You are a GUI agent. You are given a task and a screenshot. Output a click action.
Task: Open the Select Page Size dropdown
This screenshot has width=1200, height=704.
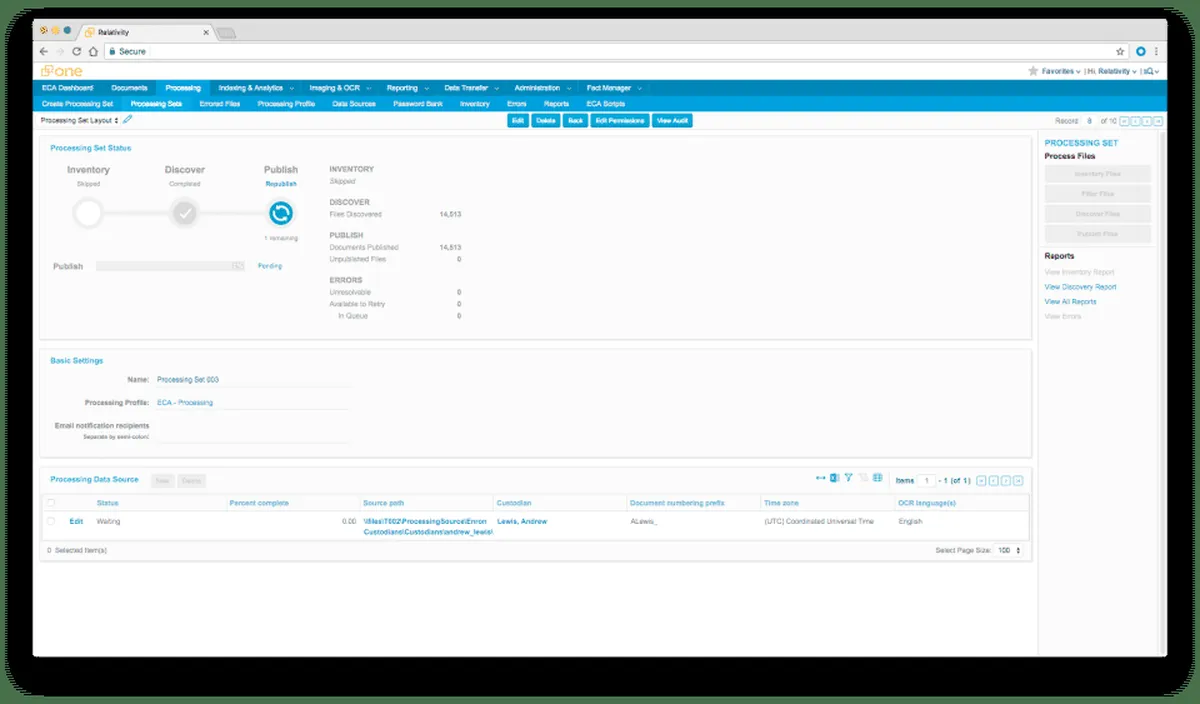pyautogui.click(x=1010, y=550)
